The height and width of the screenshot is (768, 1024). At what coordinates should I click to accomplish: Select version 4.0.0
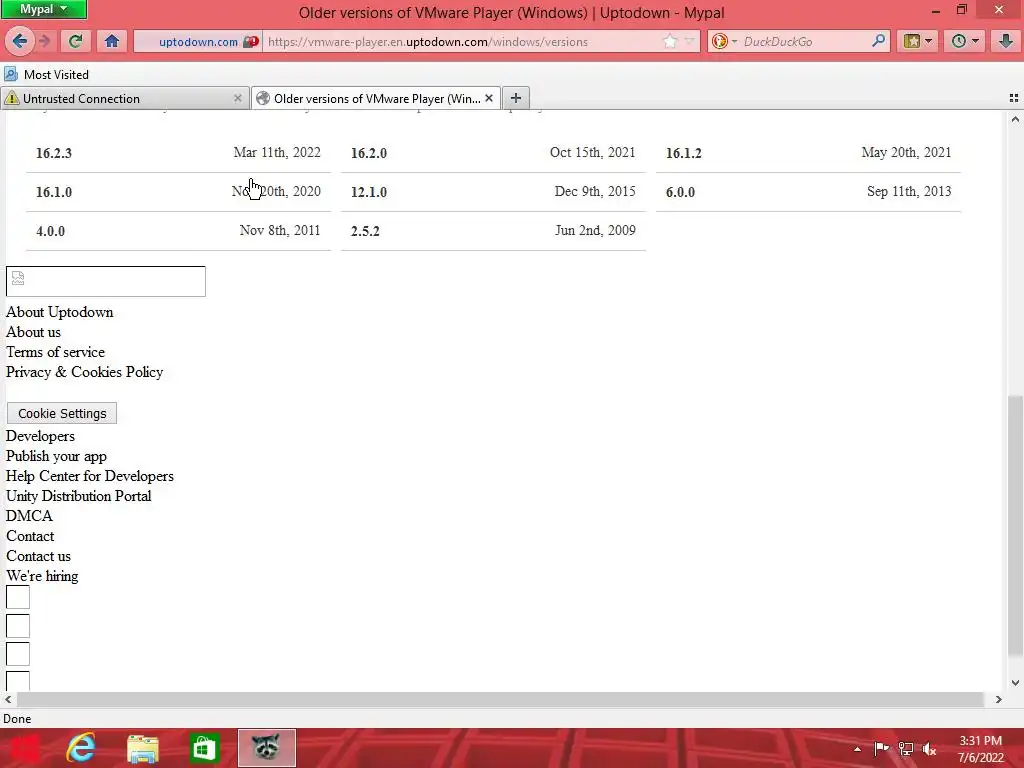point(50,231)
